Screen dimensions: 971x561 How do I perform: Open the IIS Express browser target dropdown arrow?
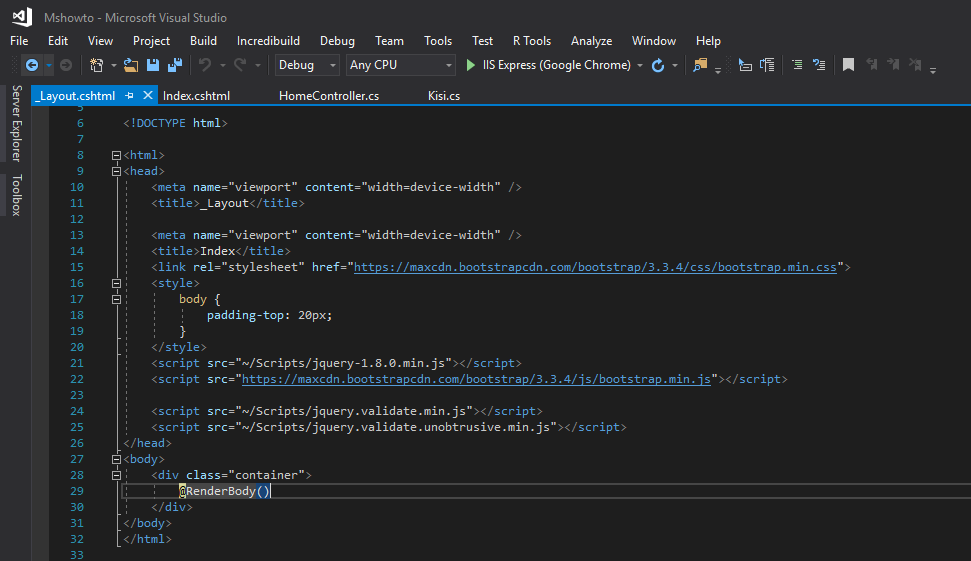pyautogui.click(x=640, y=65)
